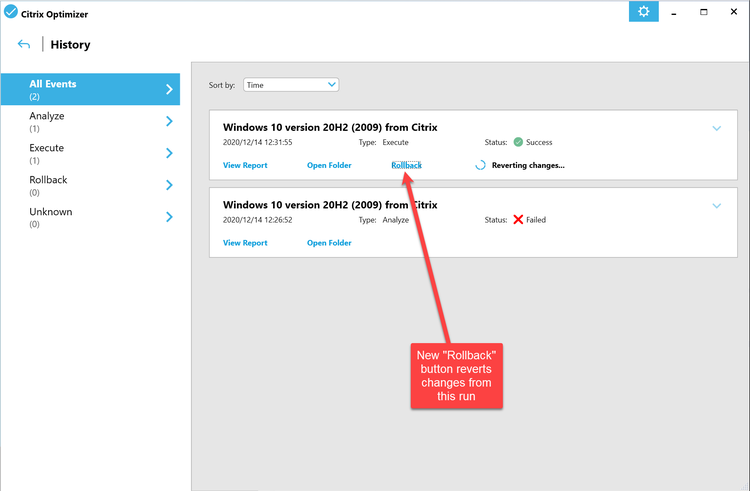The image size is (750, 491).
Task: Open the Rollback category chevron arrow
Action: tap(169, 185)
